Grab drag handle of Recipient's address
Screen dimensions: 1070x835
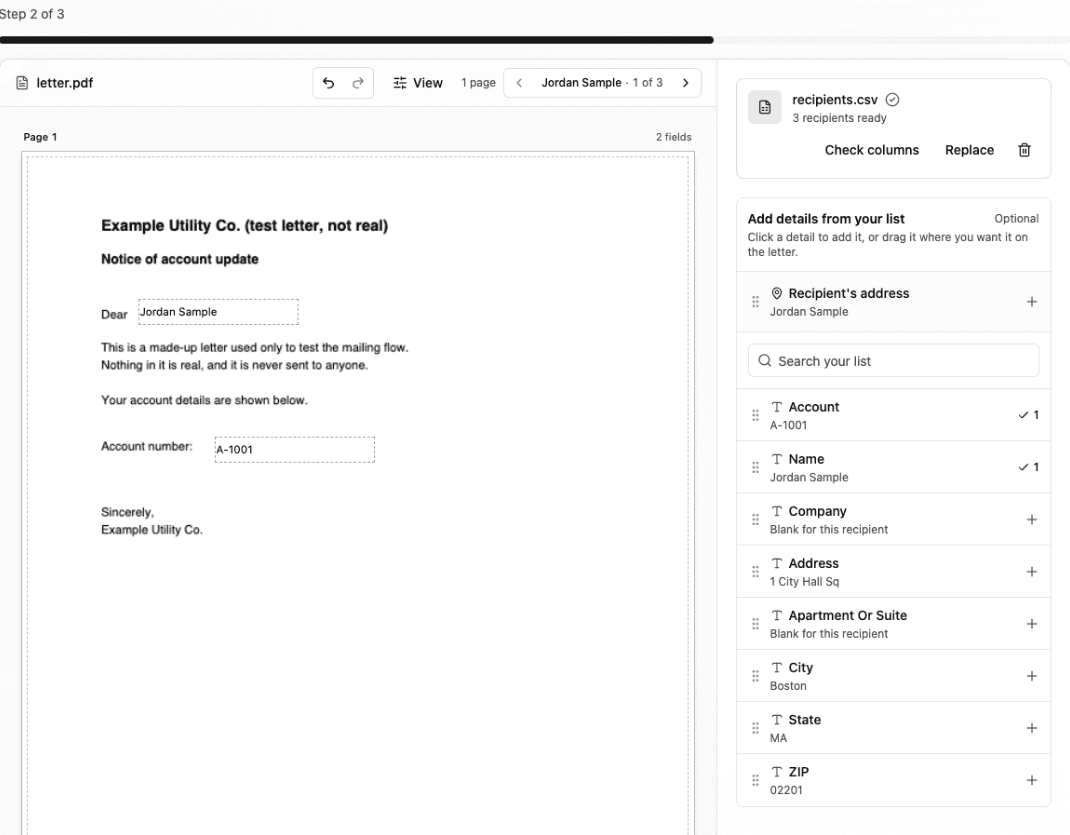pos(755,302)
